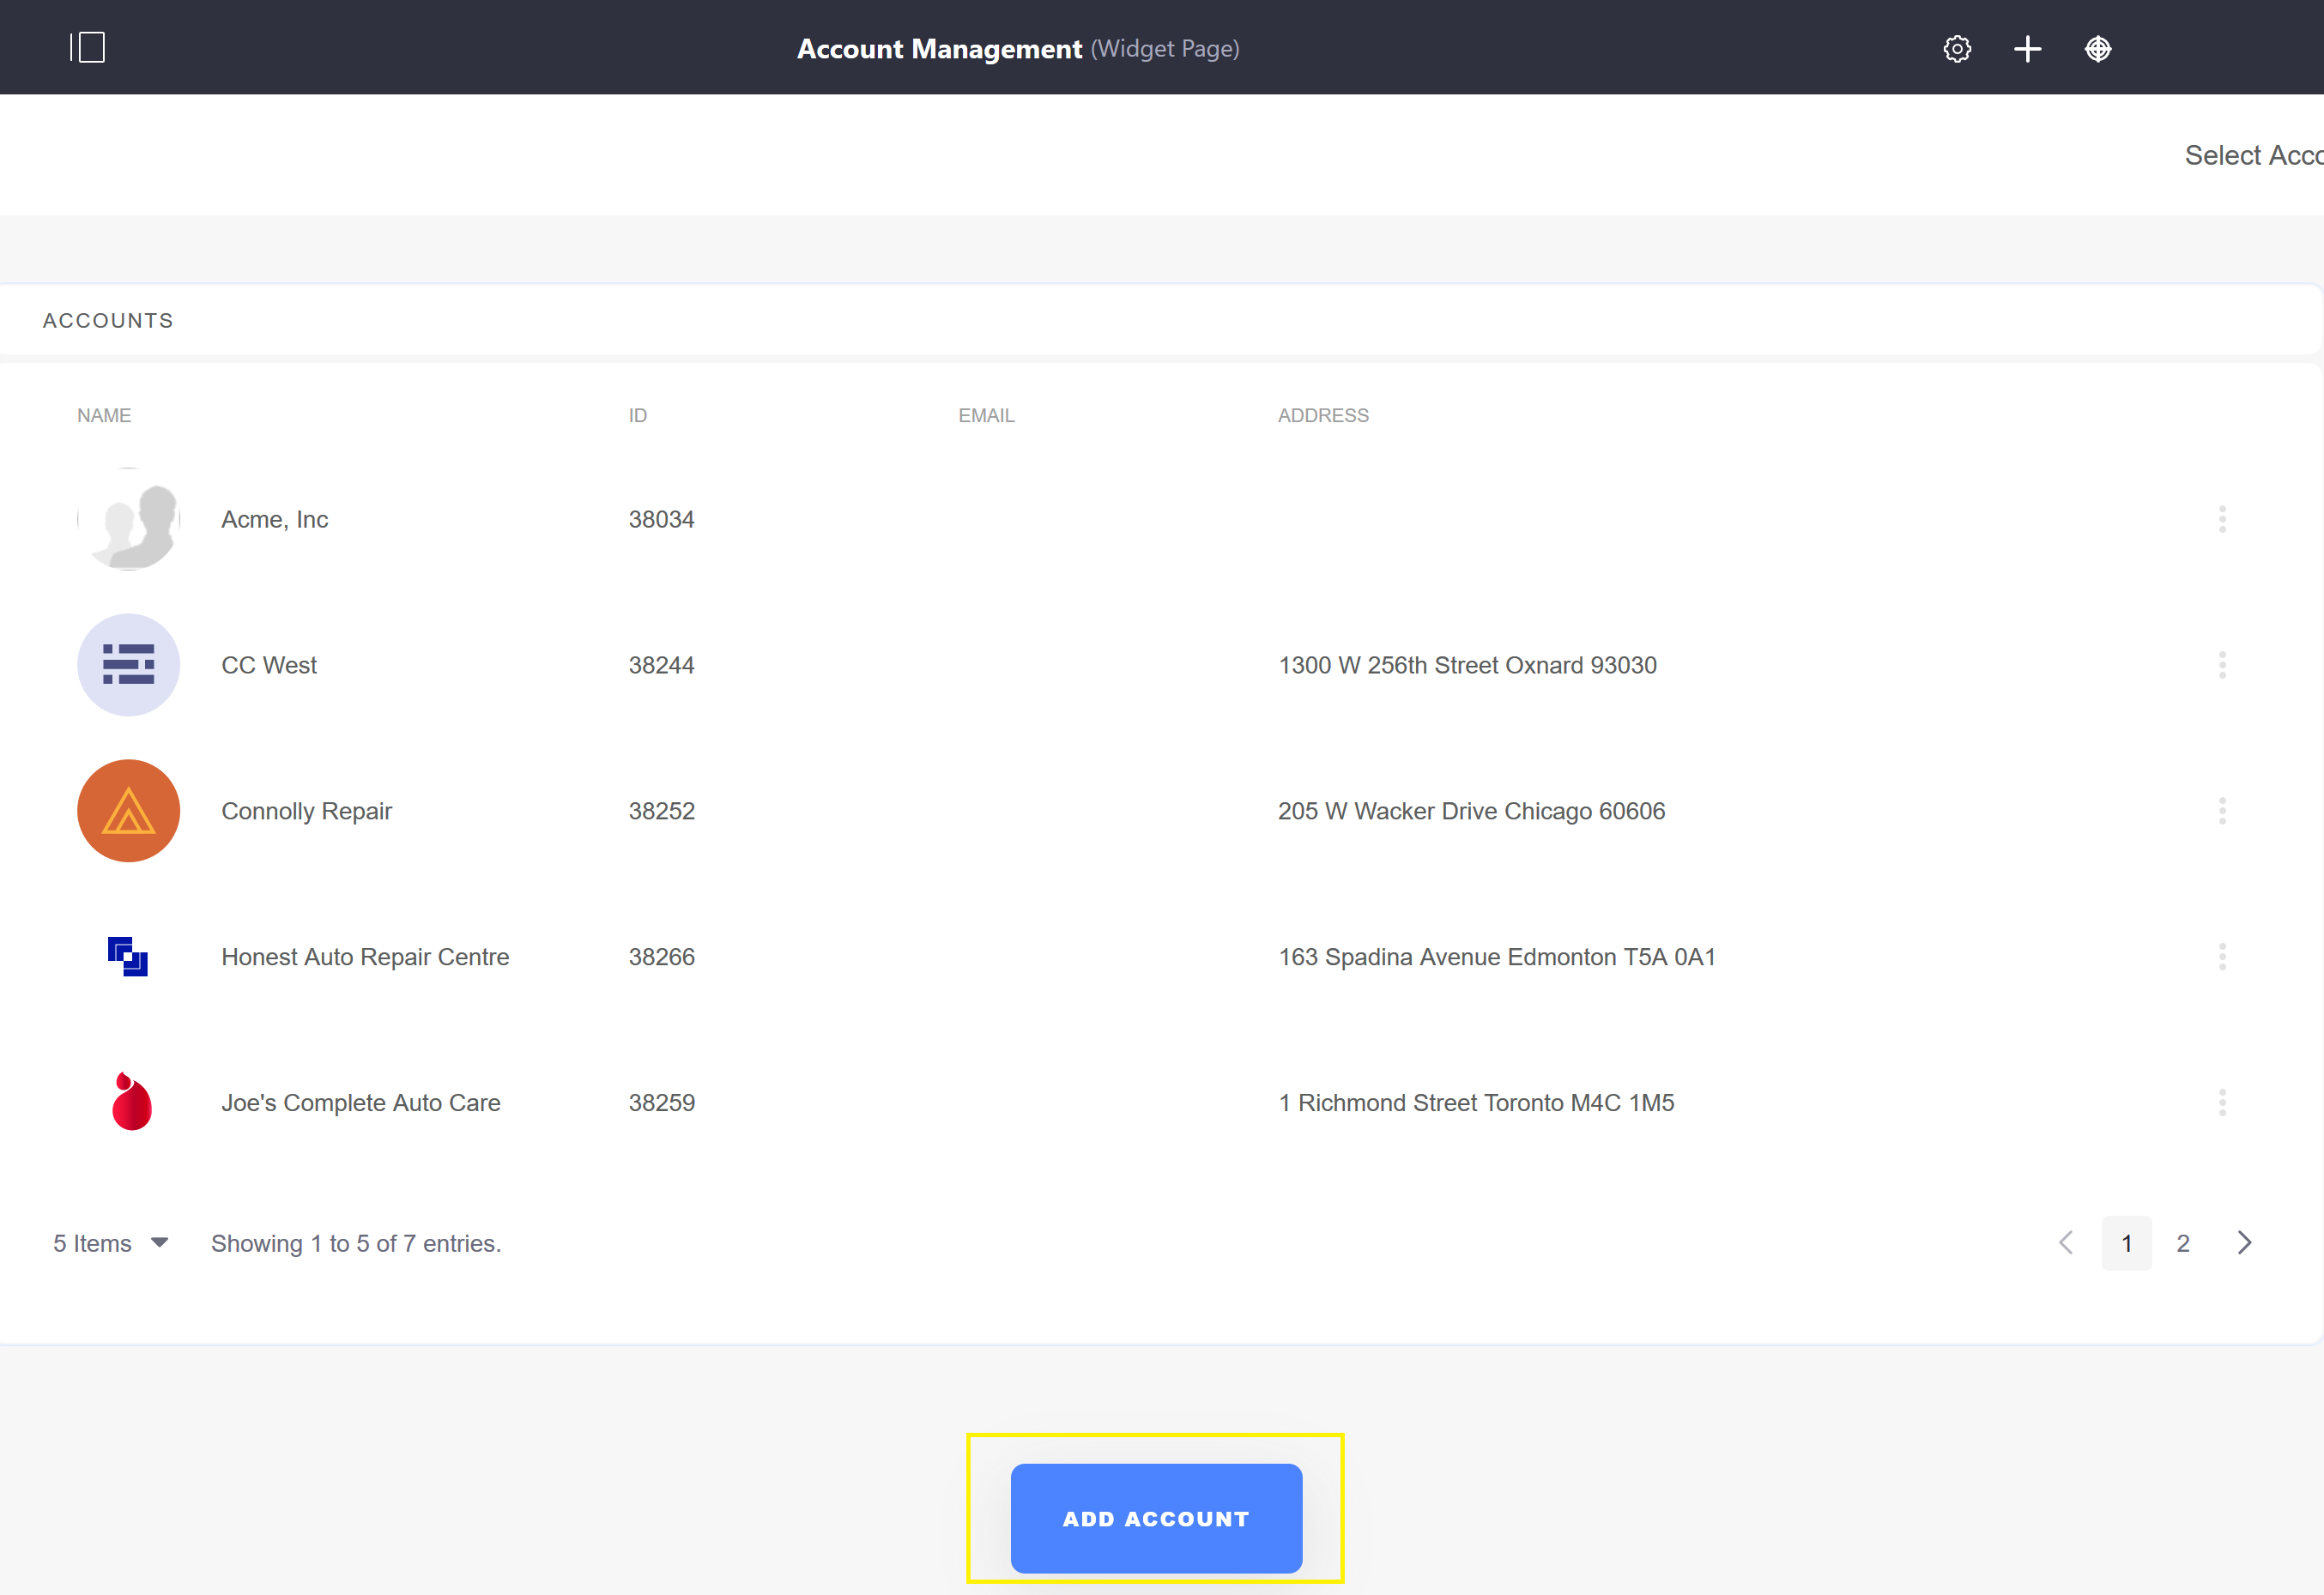Open the CC West account

(x=269, y=665)
